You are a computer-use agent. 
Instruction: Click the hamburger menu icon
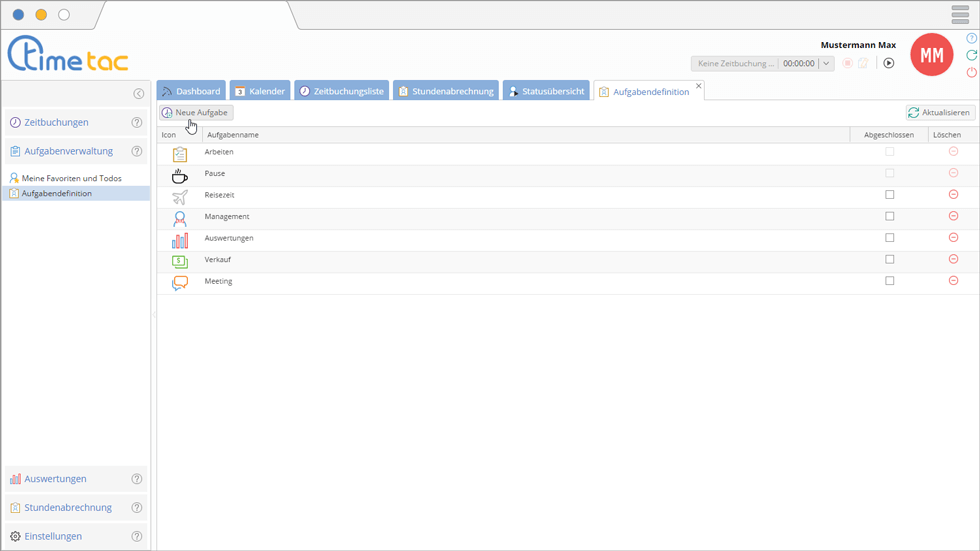(x=960, y=15)
